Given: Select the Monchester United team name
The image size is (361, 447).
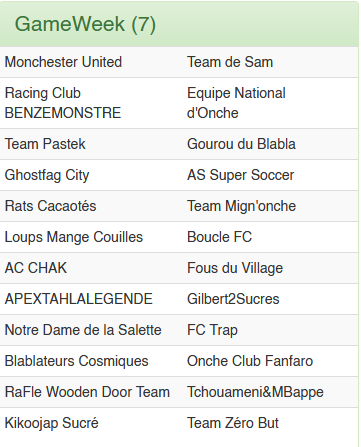Looking at the screenshot, I should 63,62.
